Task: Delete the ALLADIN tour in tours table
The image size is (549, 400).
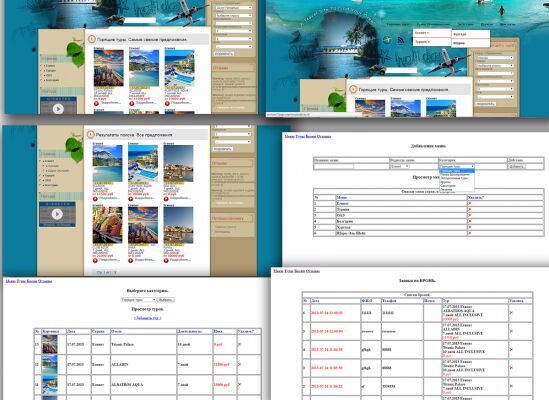Action: (239, 365)
